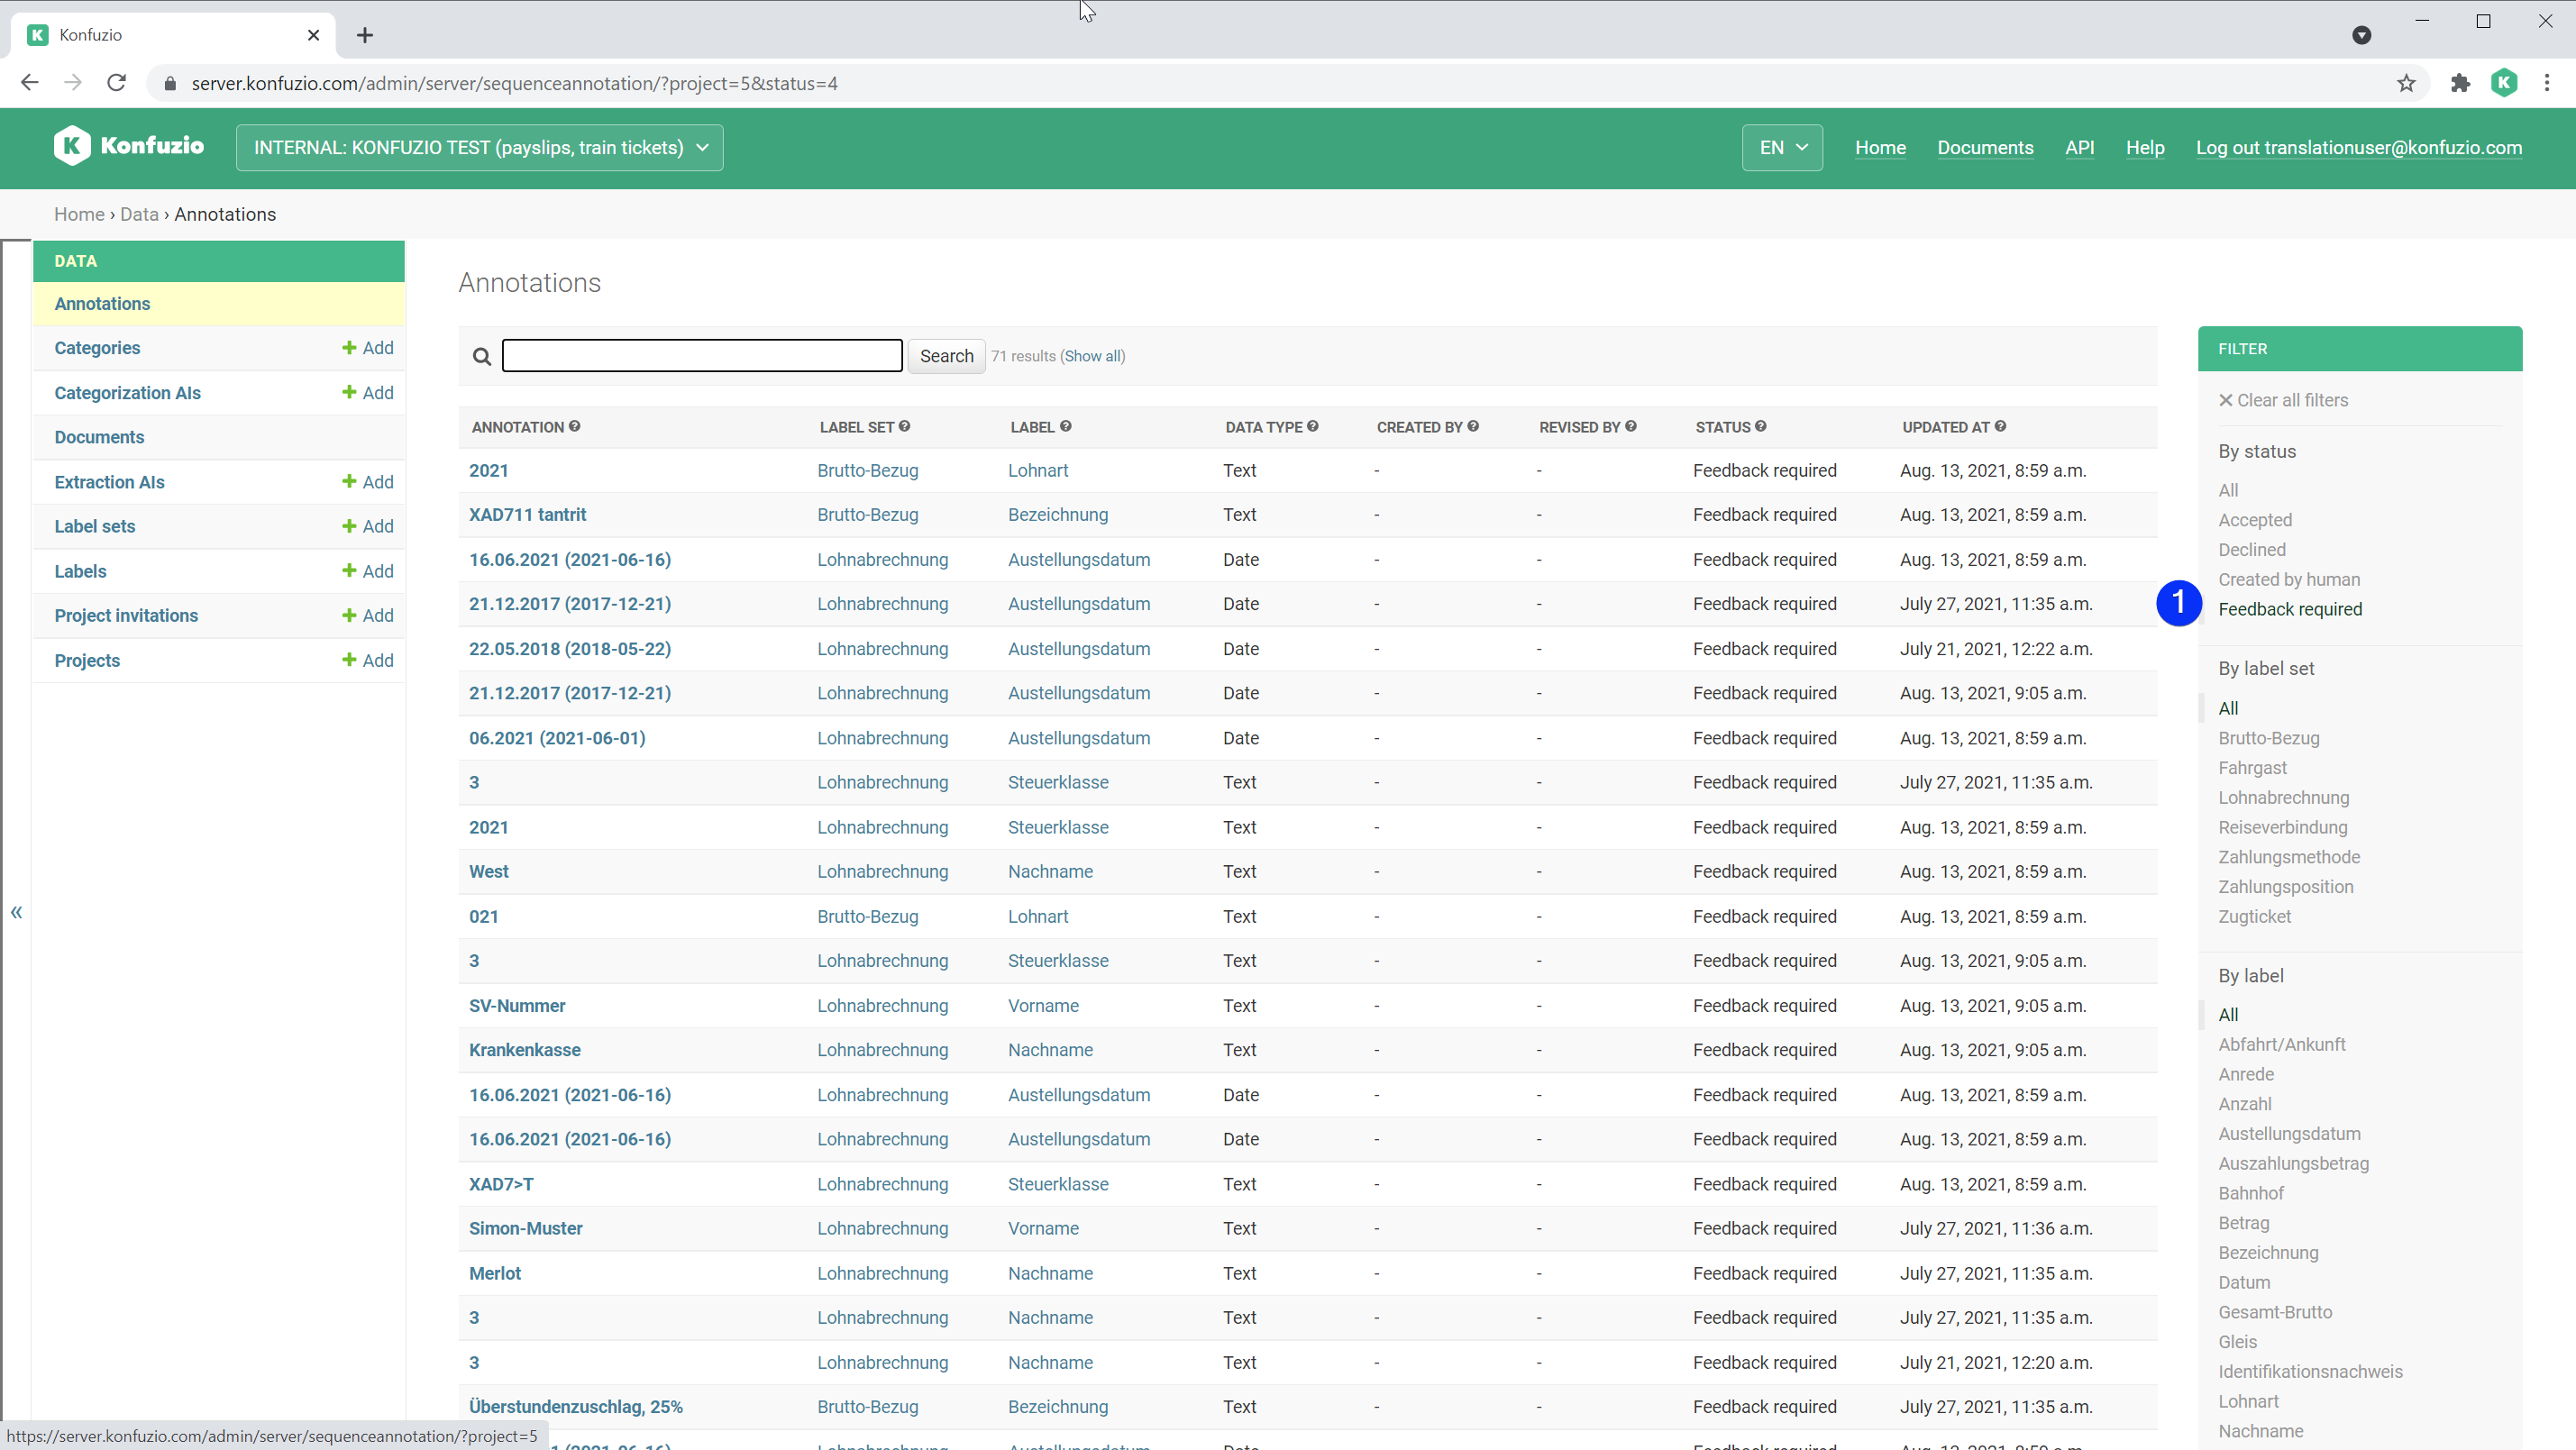Click help icon next to REVISED BY column
The image size is (2576, 1450).
point(1631,426)
